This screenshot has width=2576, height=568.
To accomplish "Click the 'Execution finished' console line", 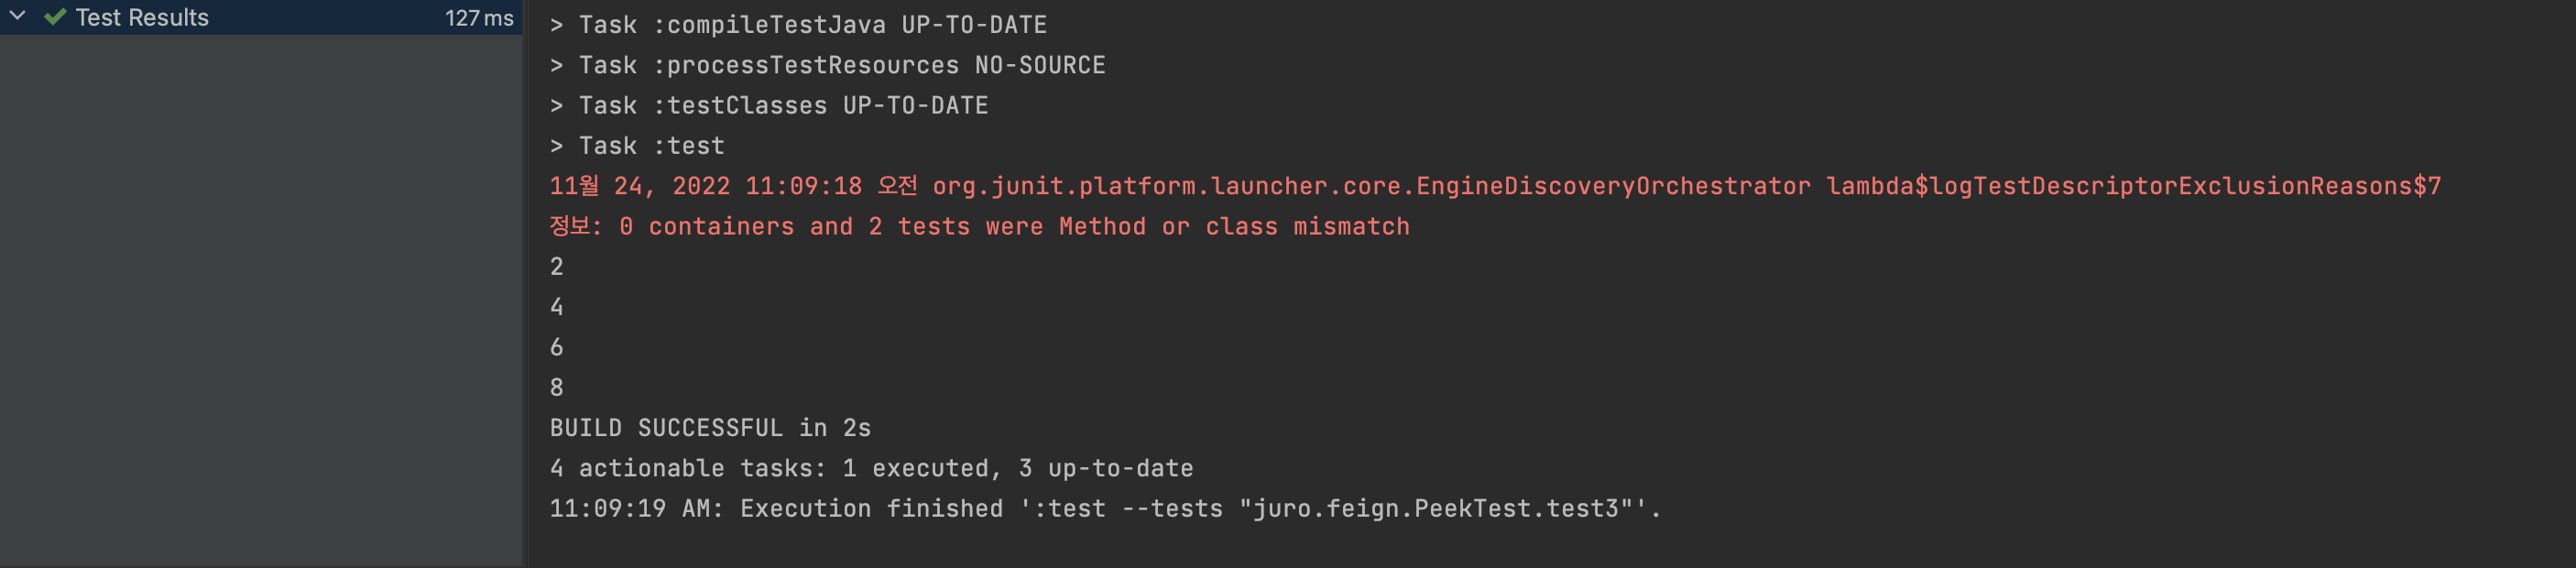I will [1105, 509].
